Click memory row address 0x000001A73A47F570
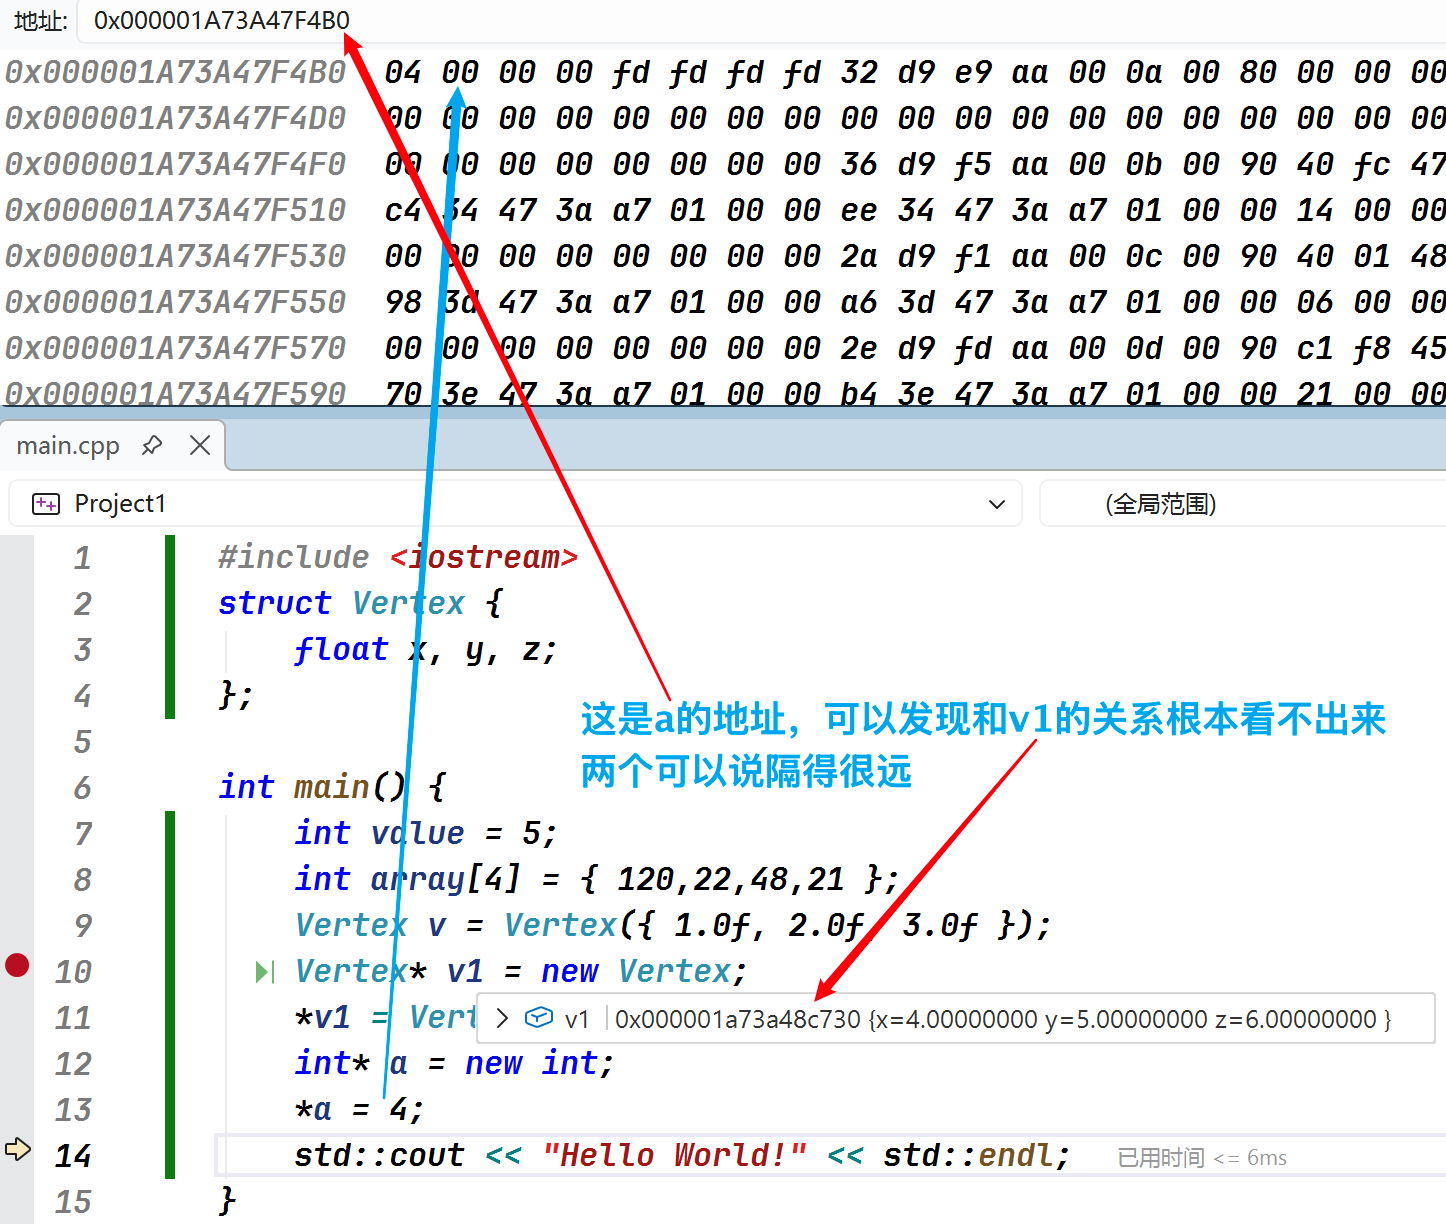1446x1224 pixels. tap(175, 348)
